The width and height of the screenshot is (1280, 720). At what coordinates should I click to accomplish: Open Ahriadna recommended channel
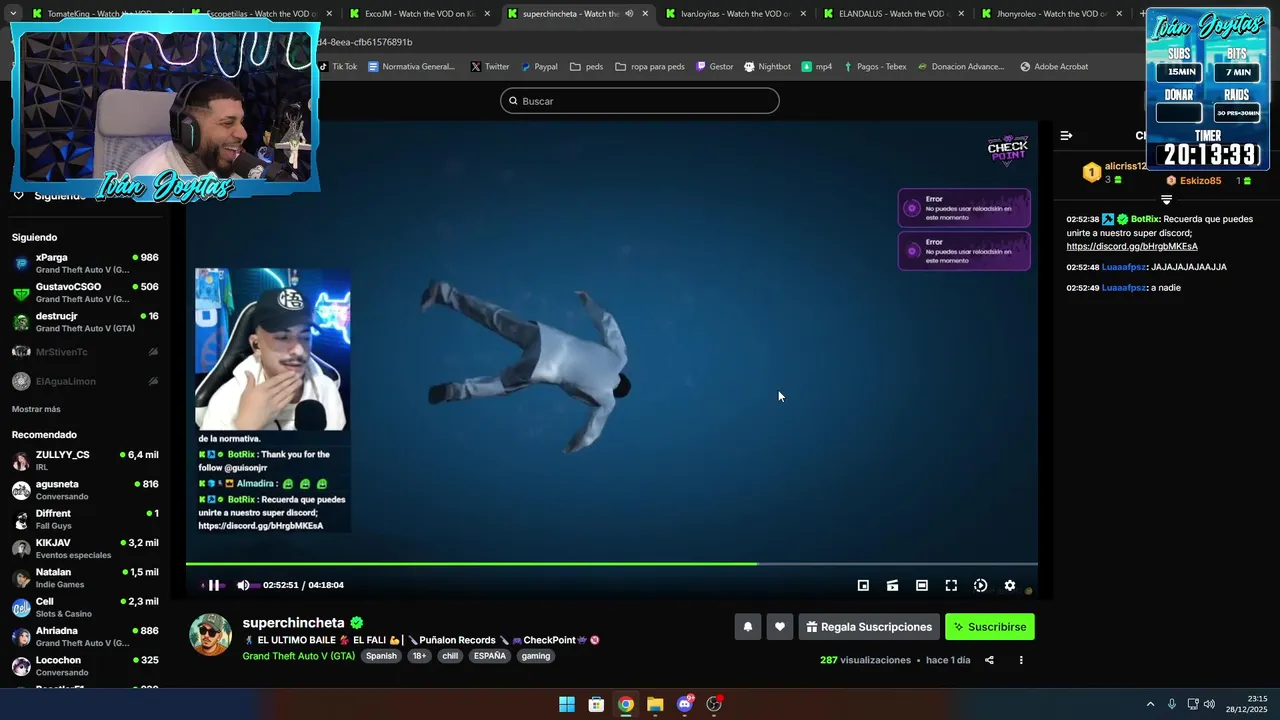(x=85, y=636)
